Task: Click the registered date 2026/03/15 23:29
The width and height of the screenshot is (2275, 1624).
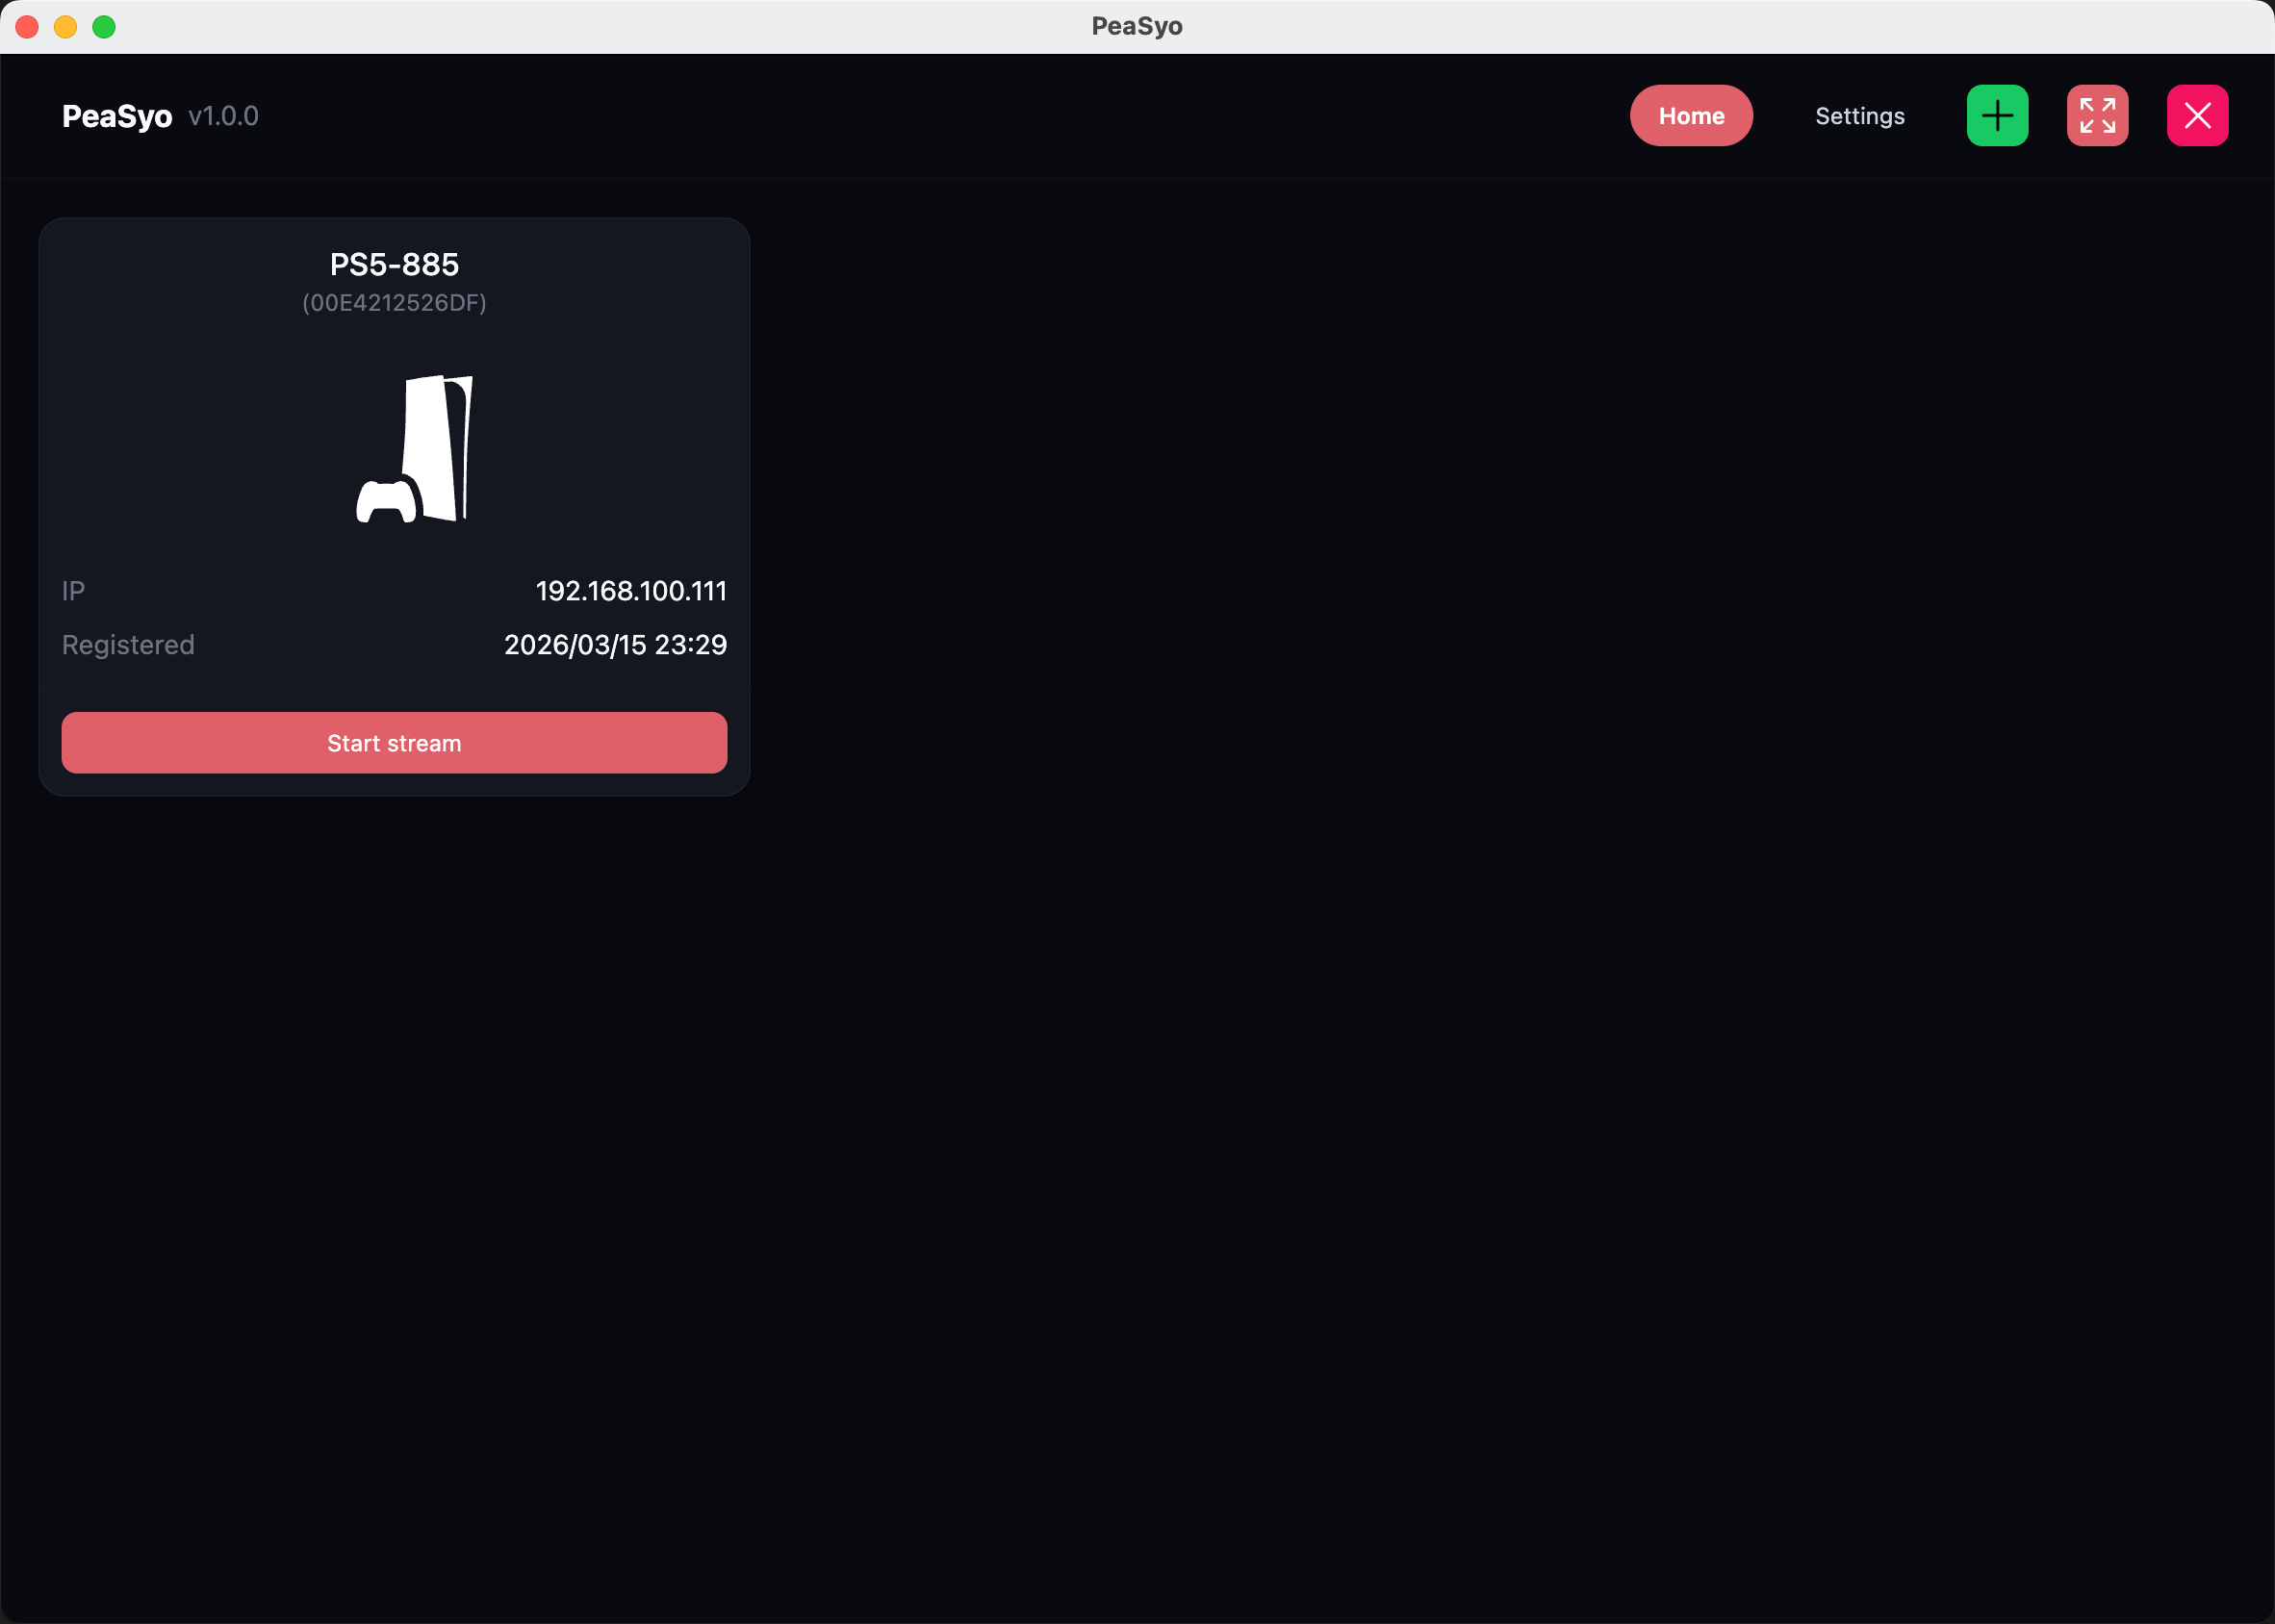Action: 615,645
